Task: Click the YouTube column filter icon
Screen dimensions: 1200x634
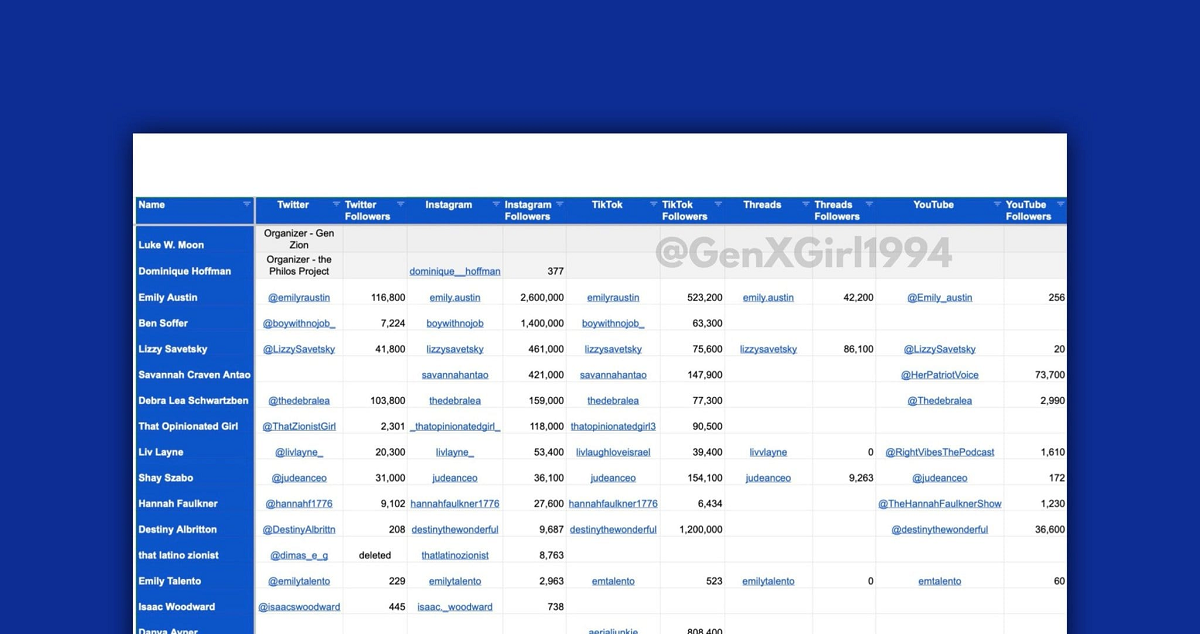Action: tap(997, 204)
